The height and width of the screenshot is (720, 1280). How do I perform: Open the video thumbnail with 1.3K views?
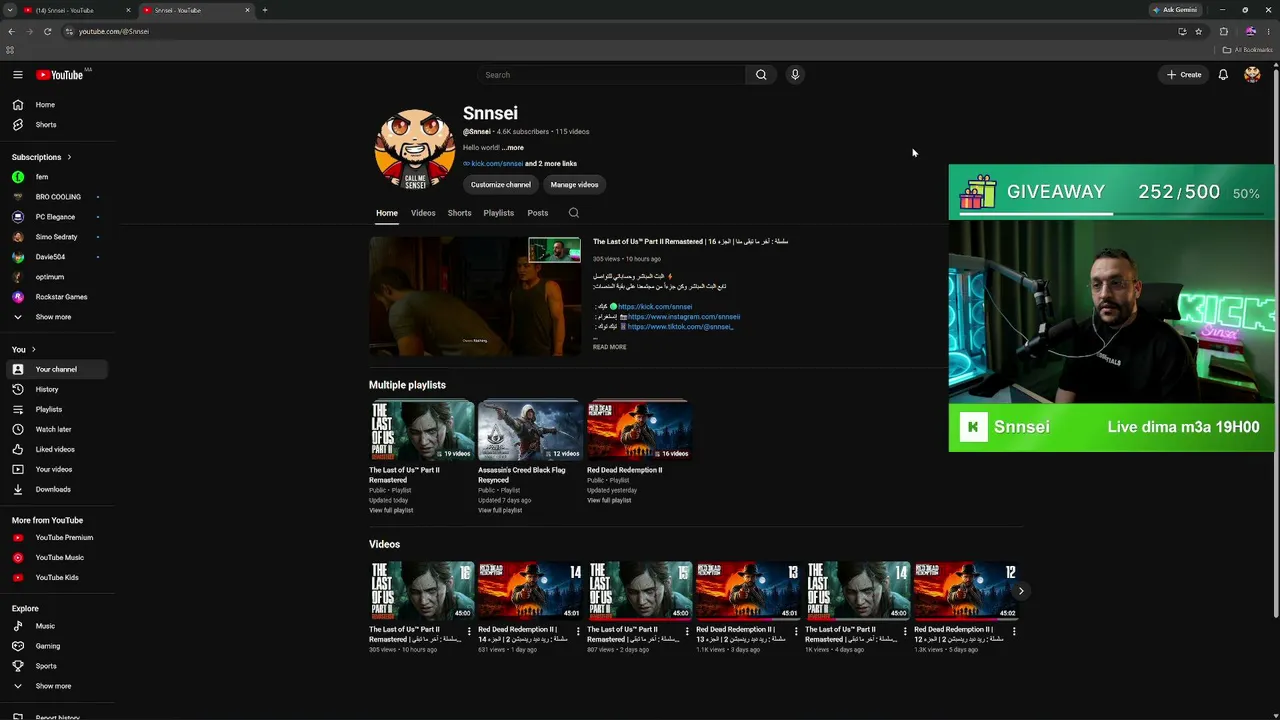click(x=967, y=591)
